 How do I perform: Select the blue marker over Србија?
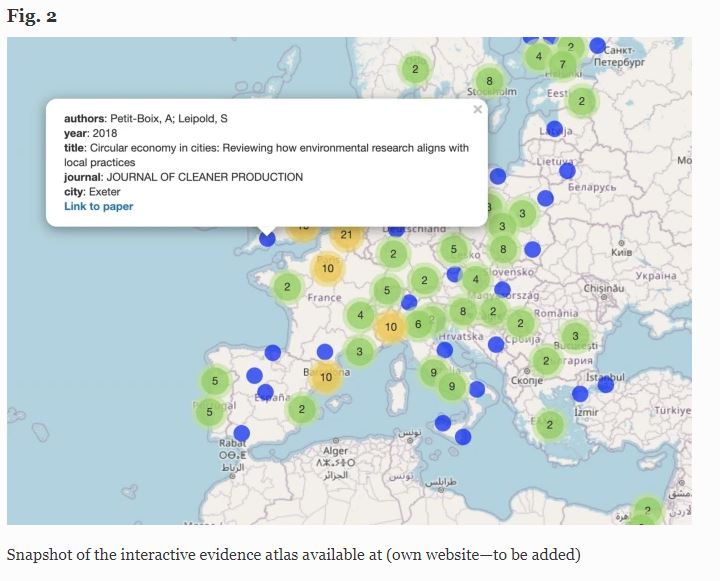click(496, 344)
